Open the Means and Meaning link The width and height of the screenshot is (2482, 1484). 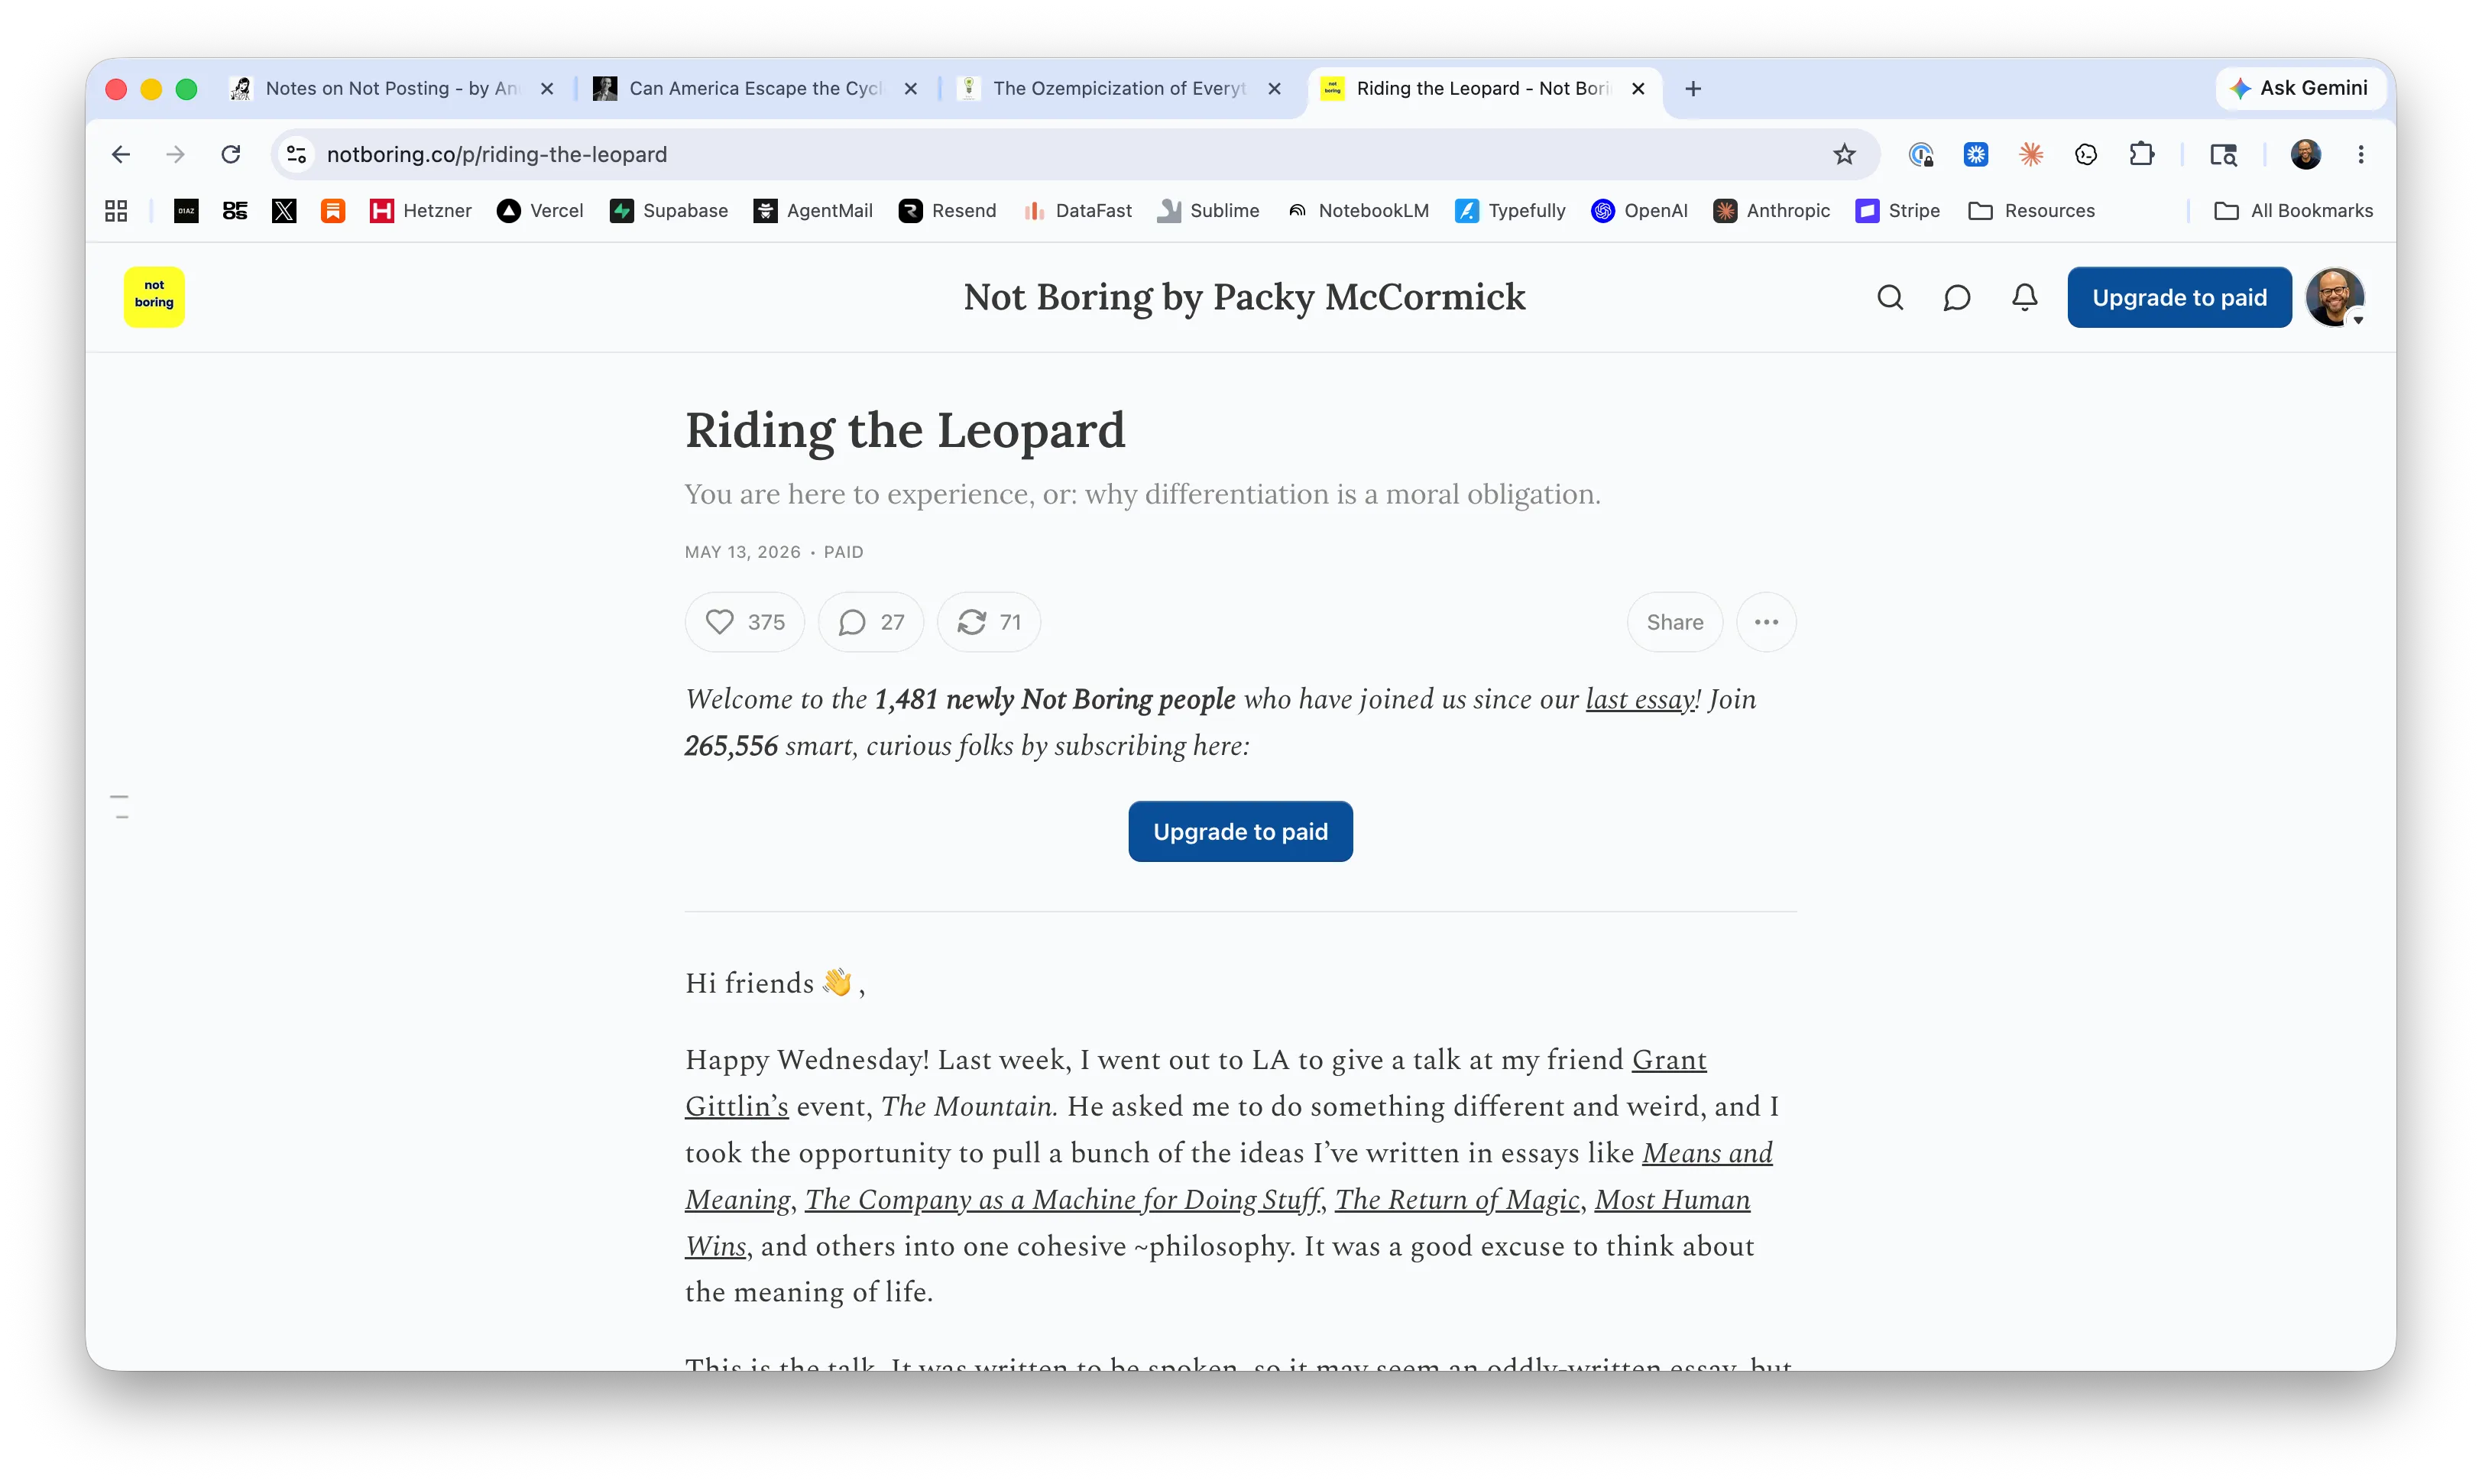(1707, 1152)
